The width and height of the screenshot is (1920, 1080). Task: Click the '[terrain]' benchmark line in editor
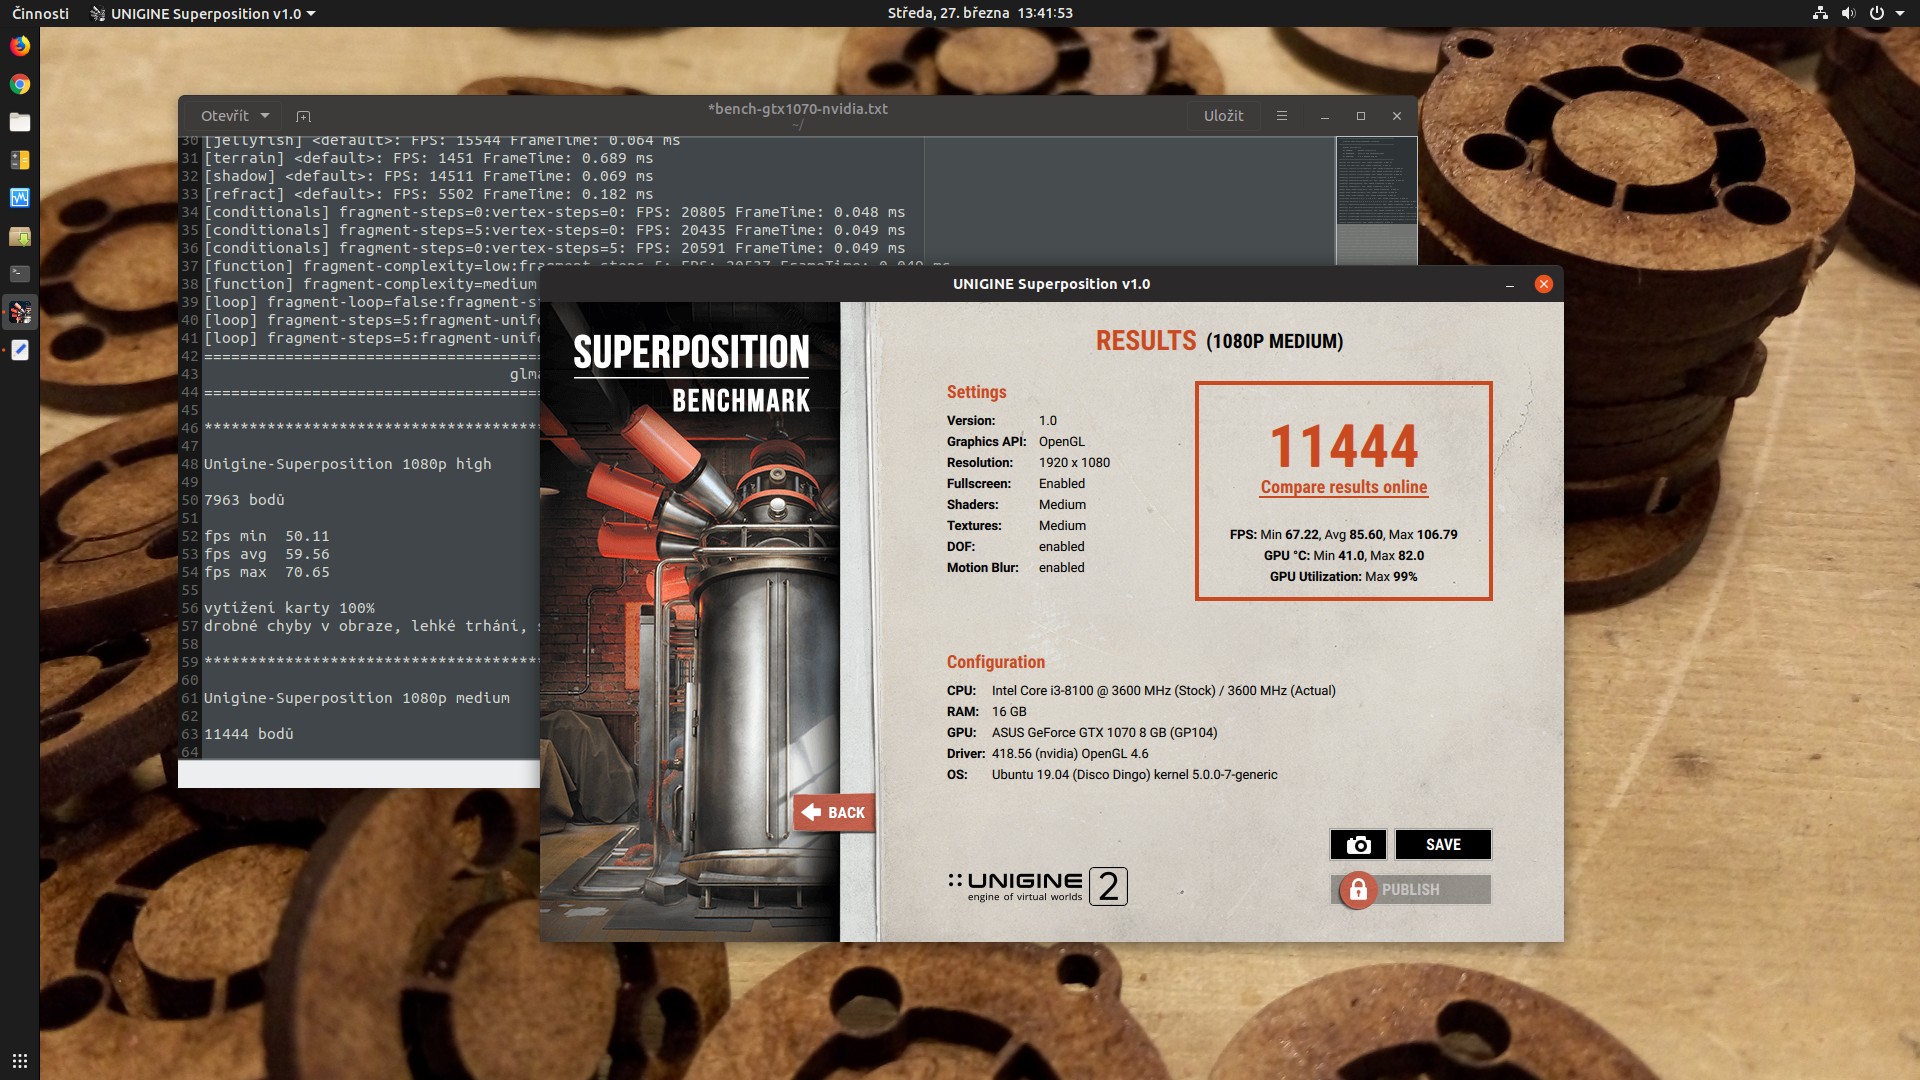coord(429,158)
